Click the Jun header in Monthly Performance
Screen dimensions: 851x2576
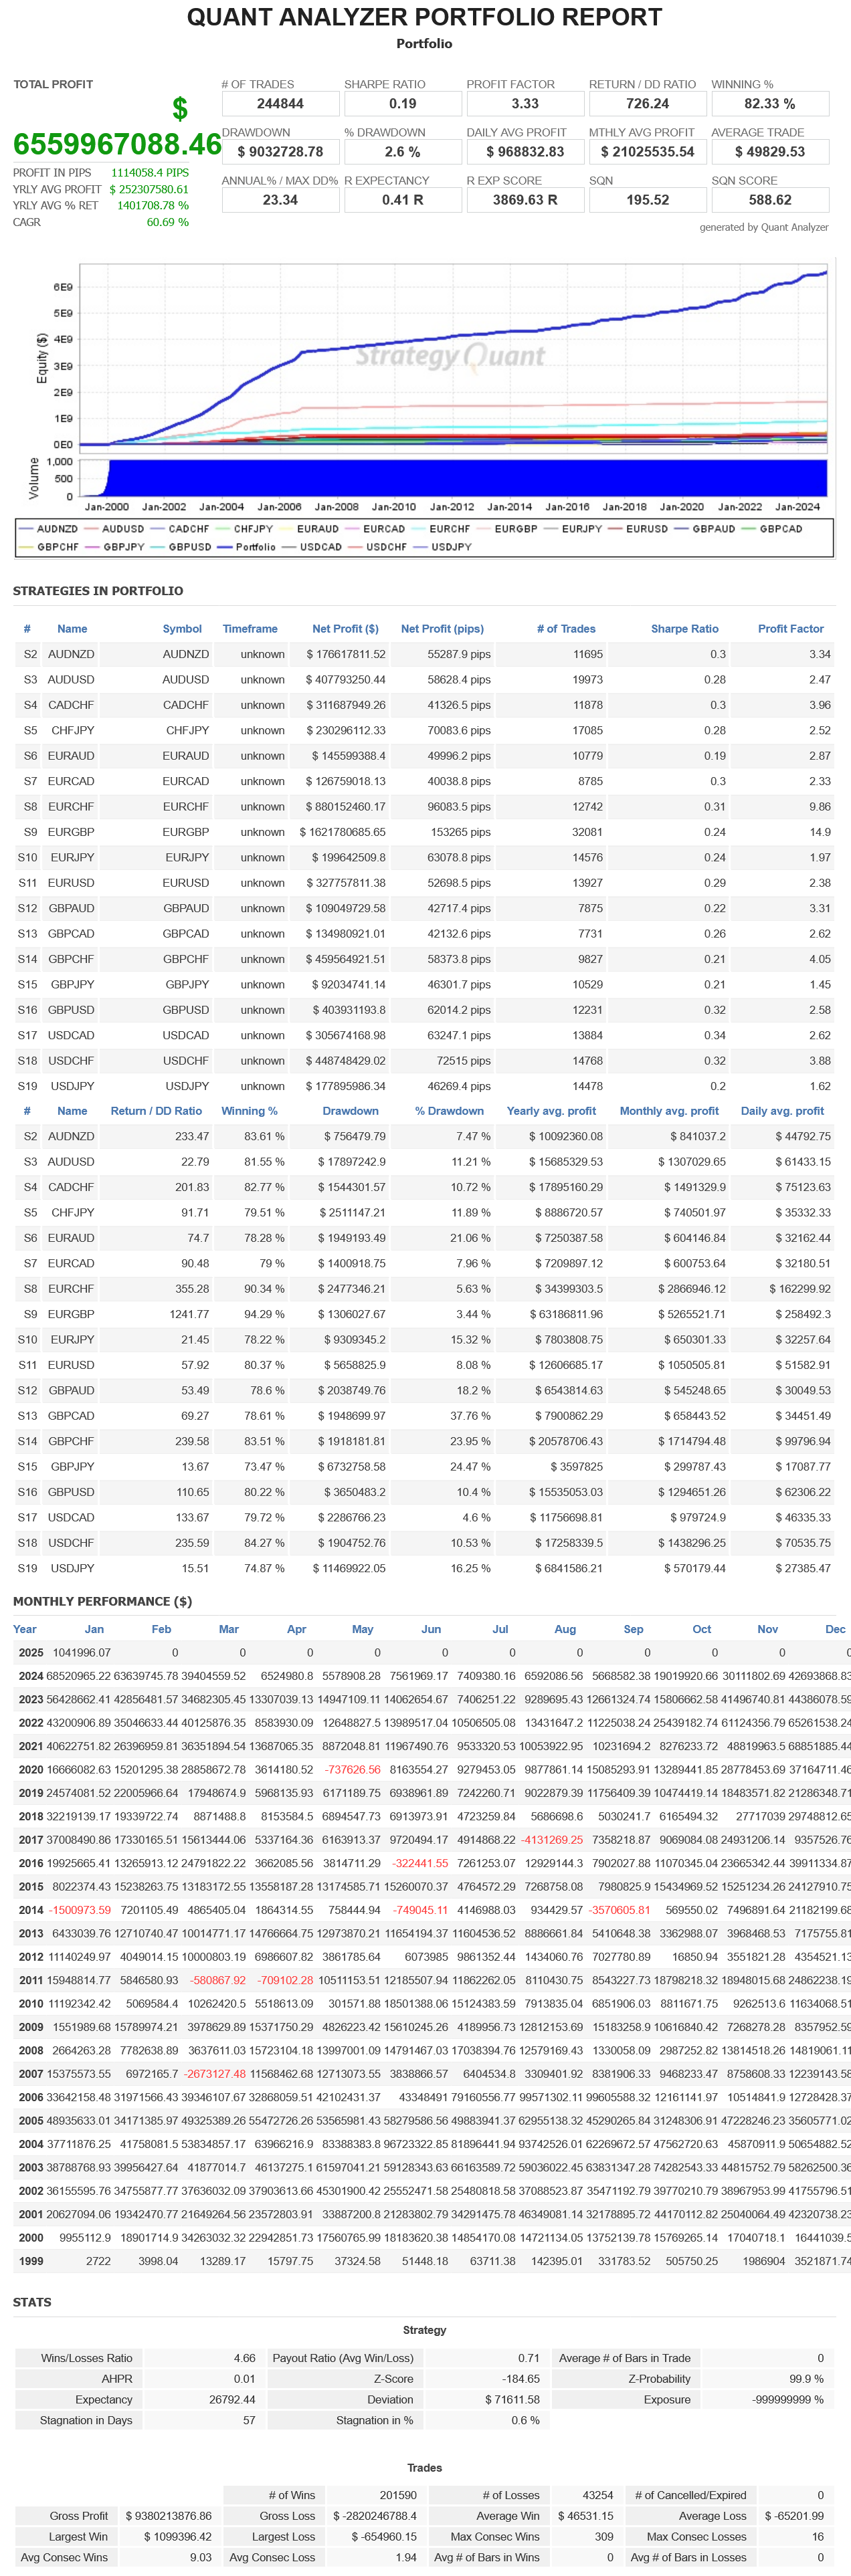(431, 1629)
